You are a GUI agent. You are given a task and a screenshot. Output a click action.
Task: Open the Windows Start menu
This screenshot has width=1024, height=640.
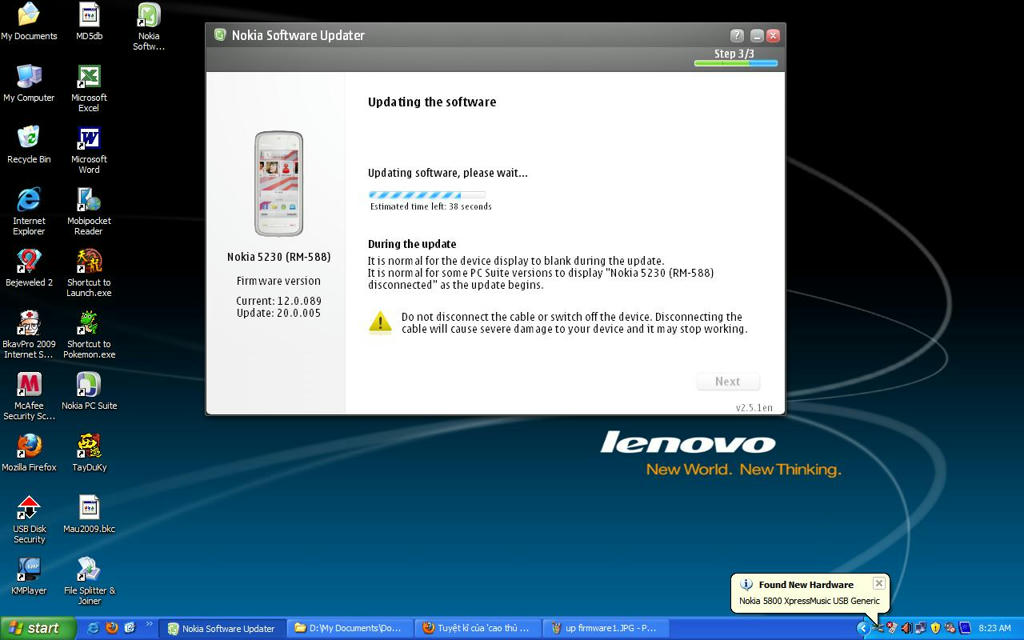(38, 628)
